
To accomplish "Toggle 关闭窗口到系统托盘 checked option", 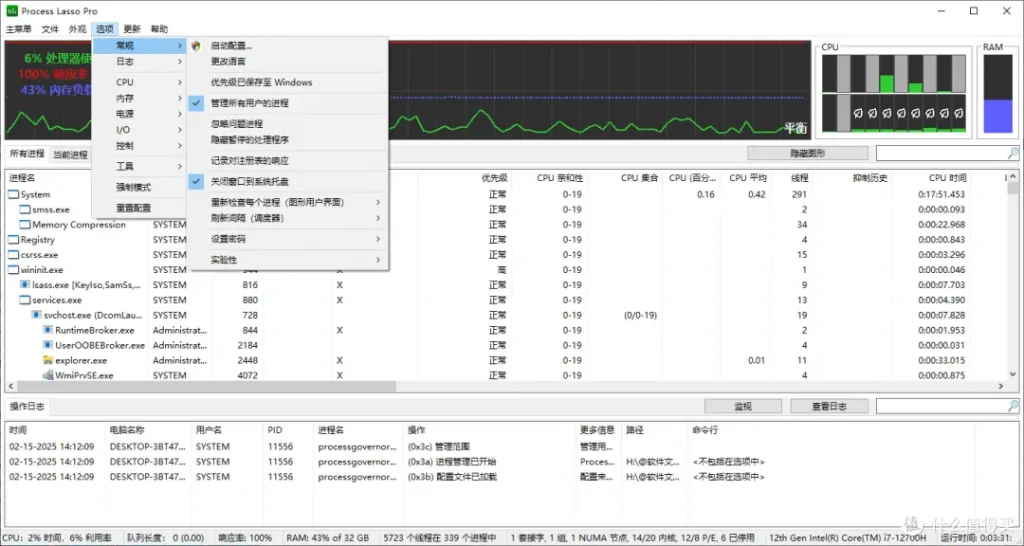I will click(288, 182).
